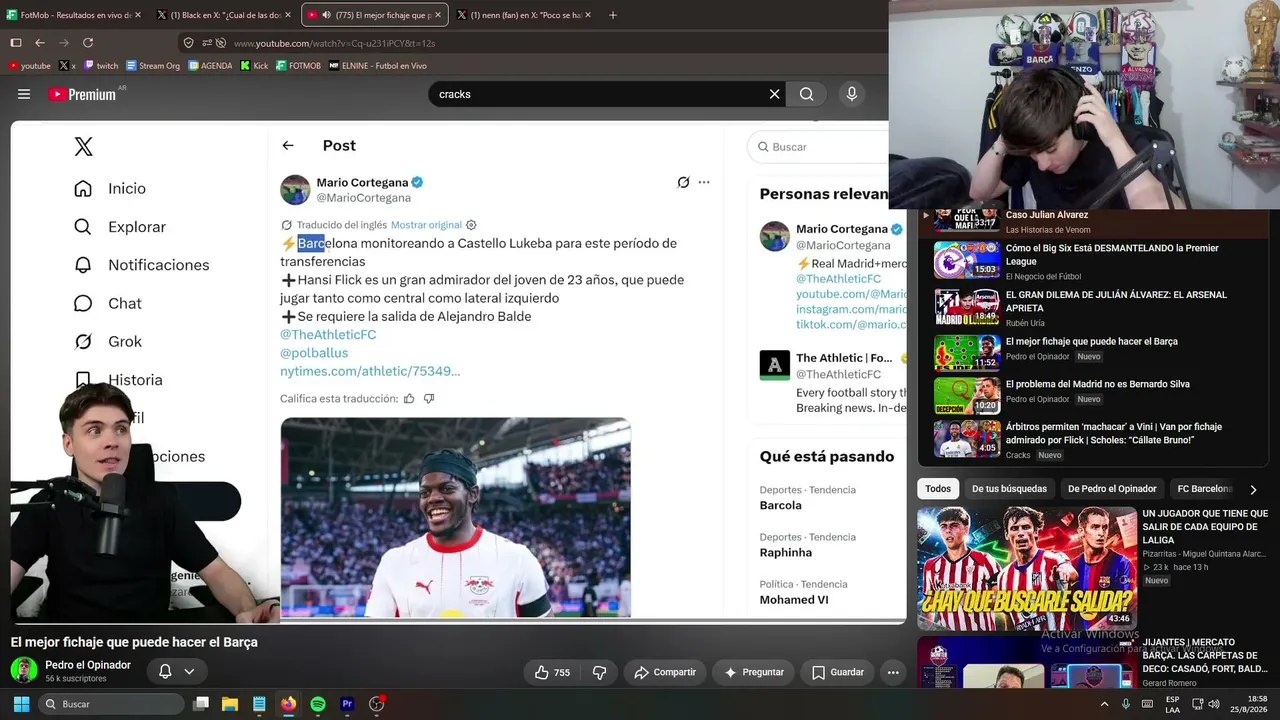Reload the current page
The image size is (1280, 720).
point(88,43)
